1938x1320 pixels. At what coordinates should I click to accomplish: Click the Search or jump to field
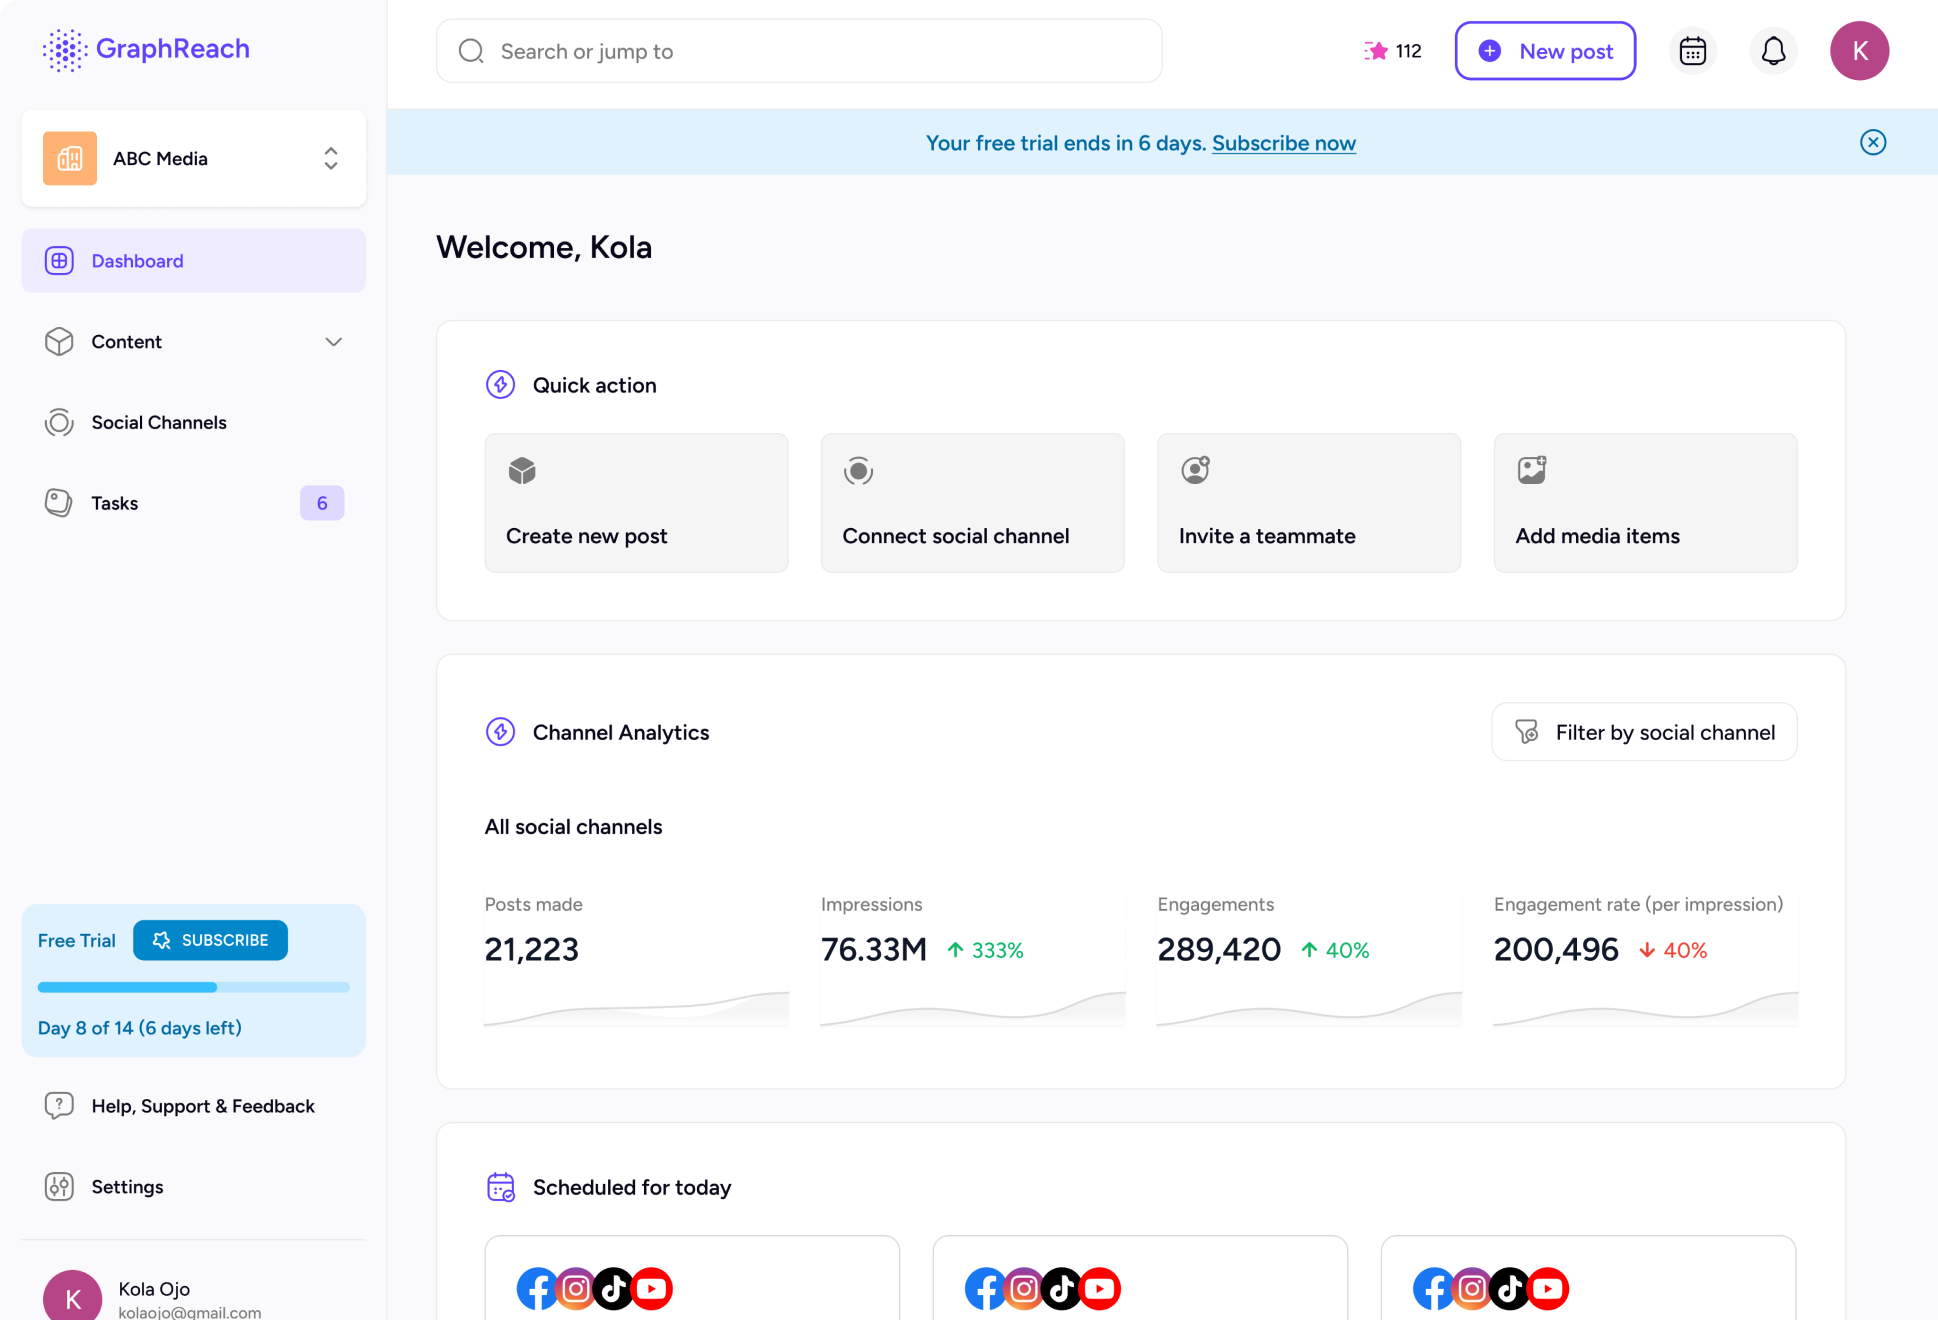[798, 51]
